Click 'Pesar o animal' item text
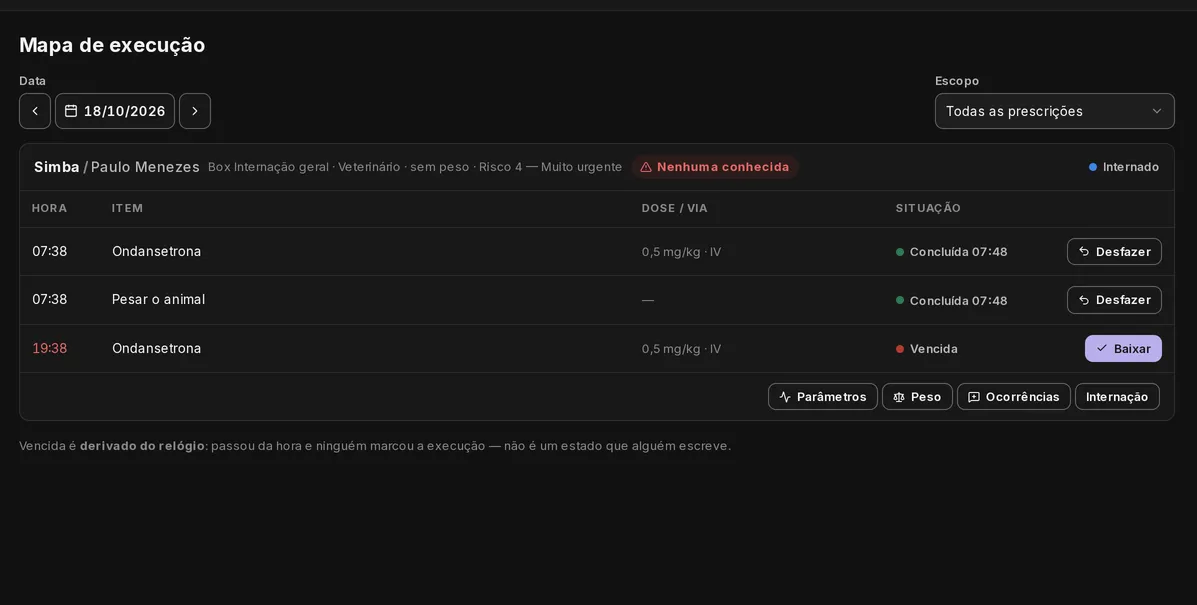The height and width of the screenshot is (605, 1197). [158, 300]
